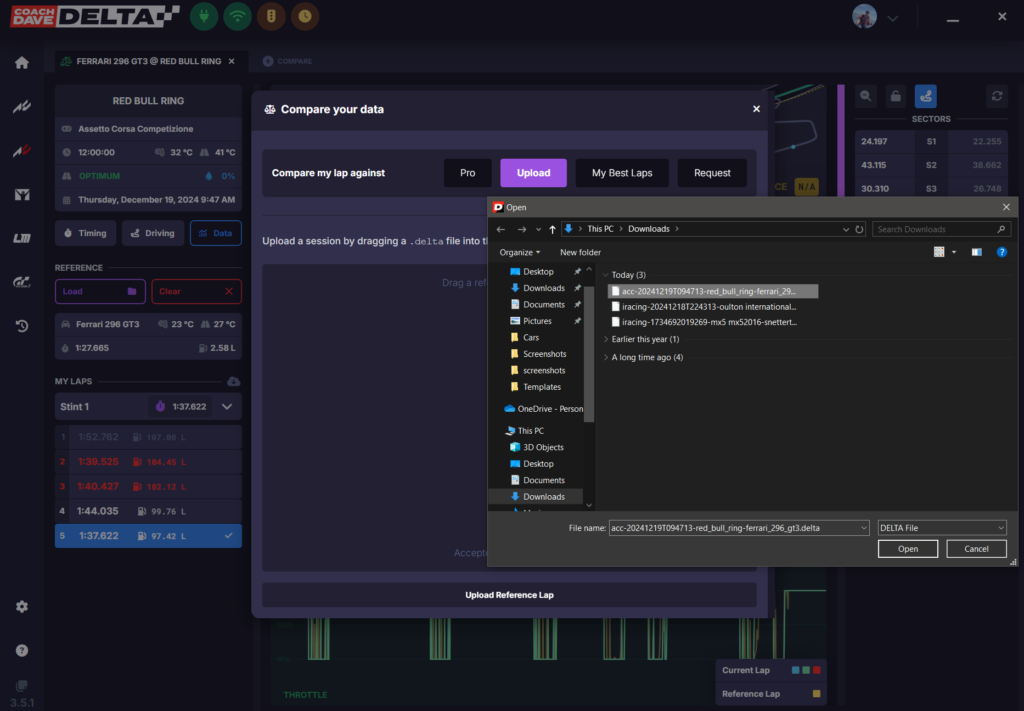Image resolution: width=1024 pixels, height=711 pixels.
Task: Select lap 2 with time 1:39.525
Action: [148, 462]
